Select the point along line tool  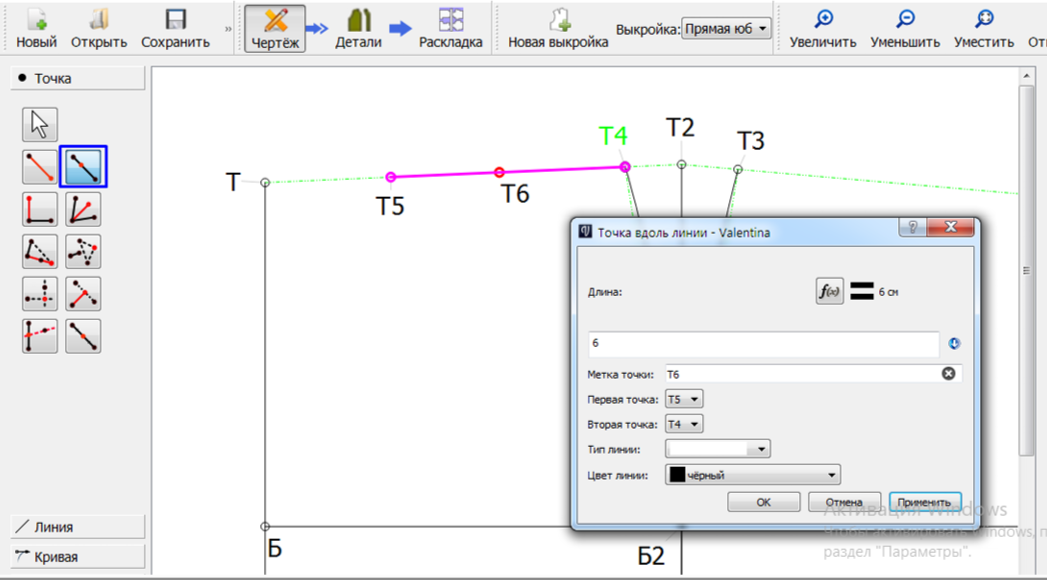coord(83,166)
